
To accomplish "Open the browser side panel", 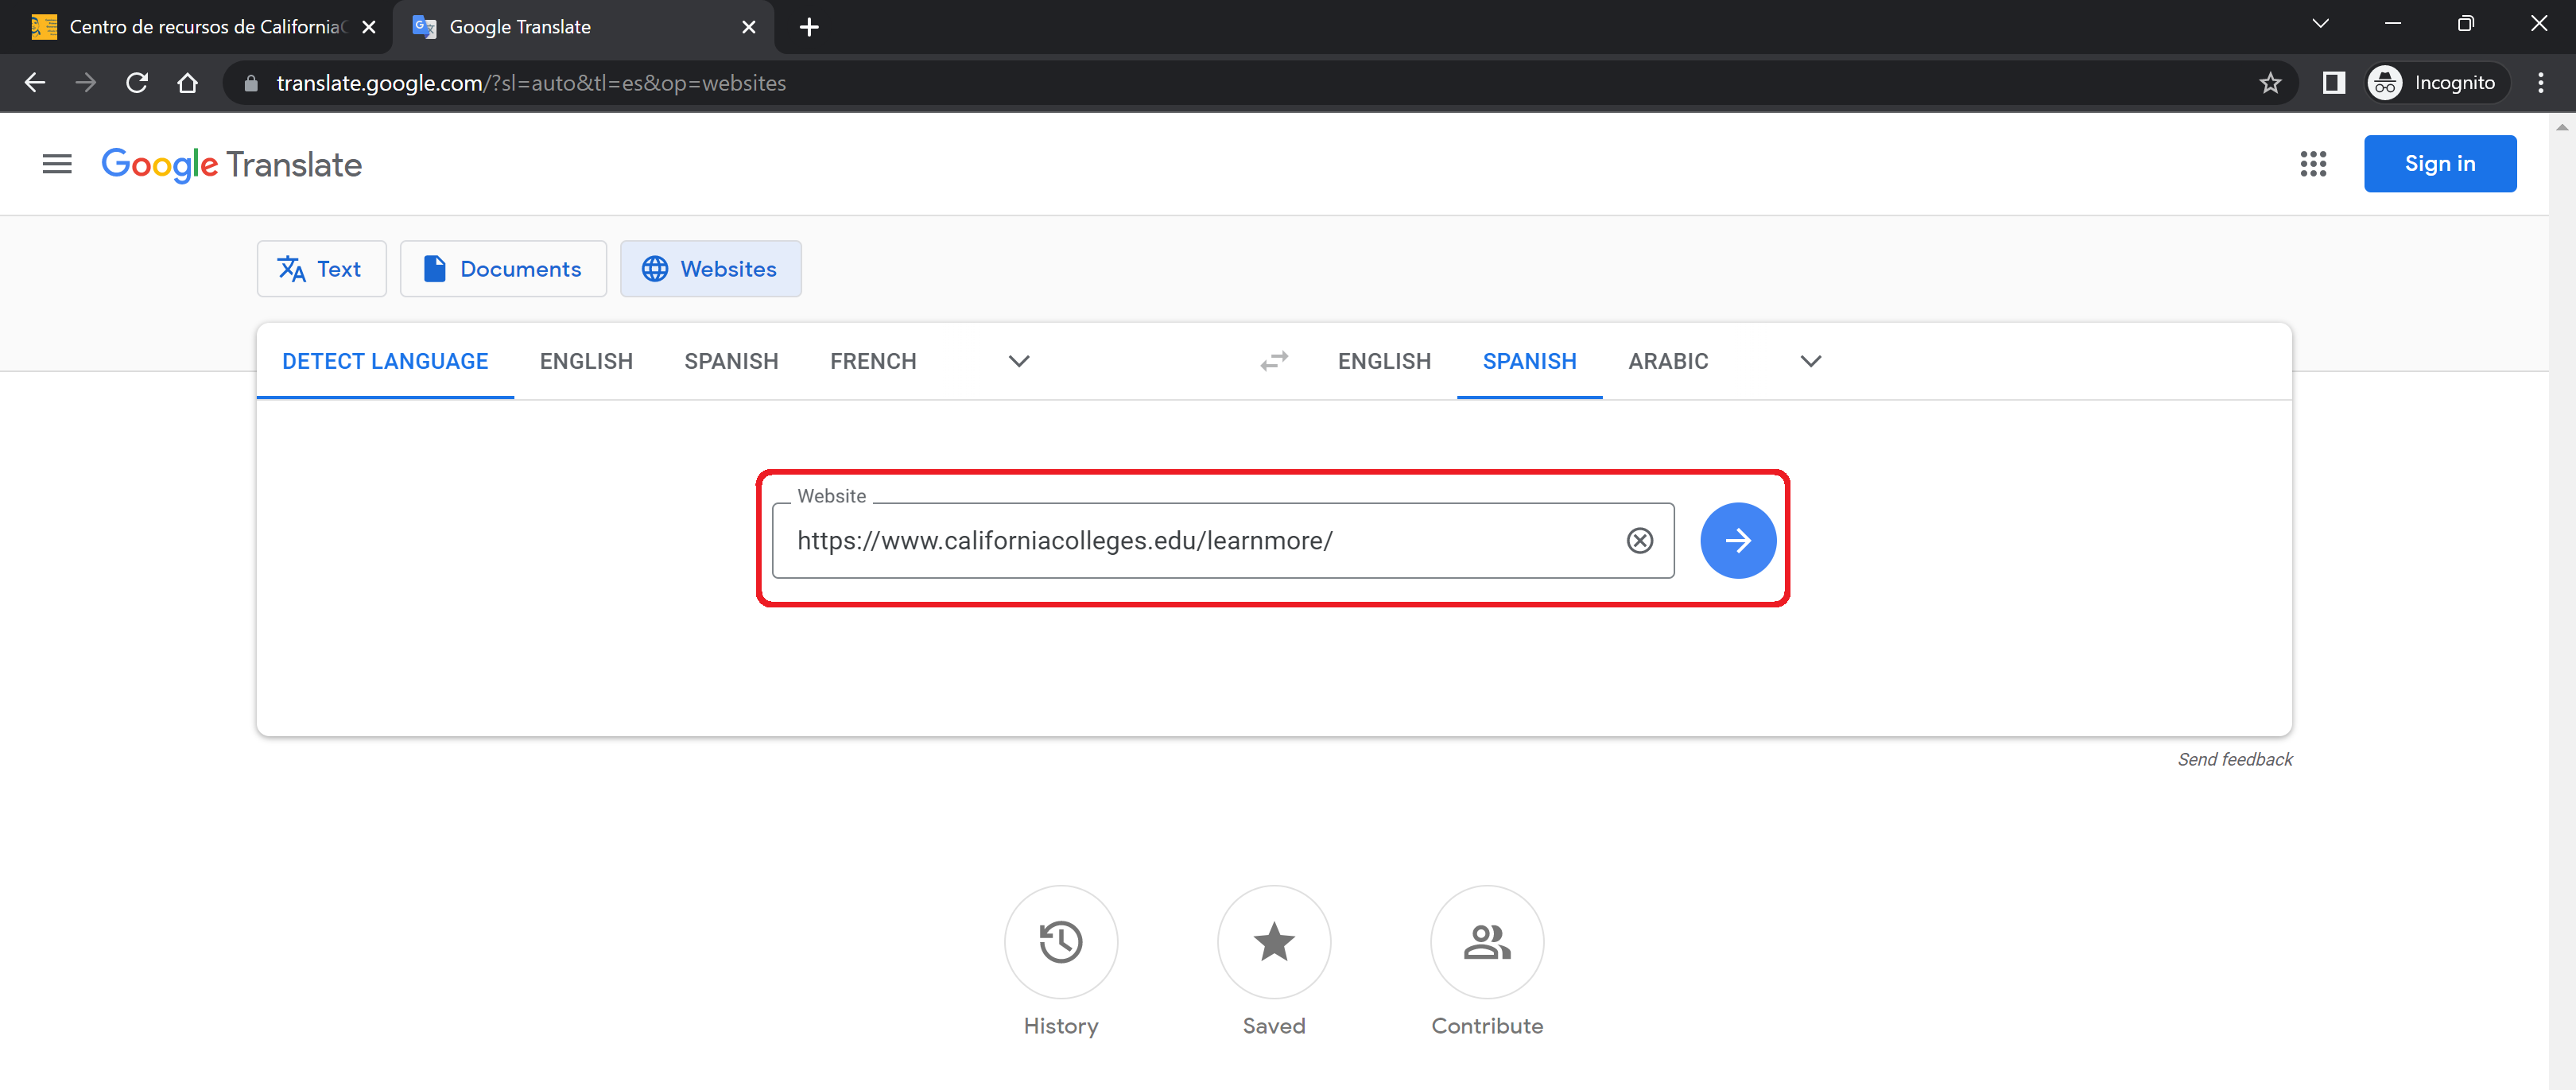I will [x=2333, y=83].
